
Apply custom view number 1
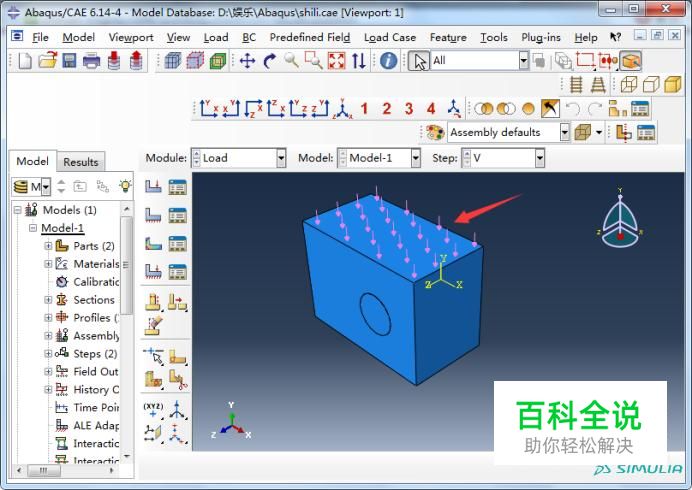(x=364, y=108)
